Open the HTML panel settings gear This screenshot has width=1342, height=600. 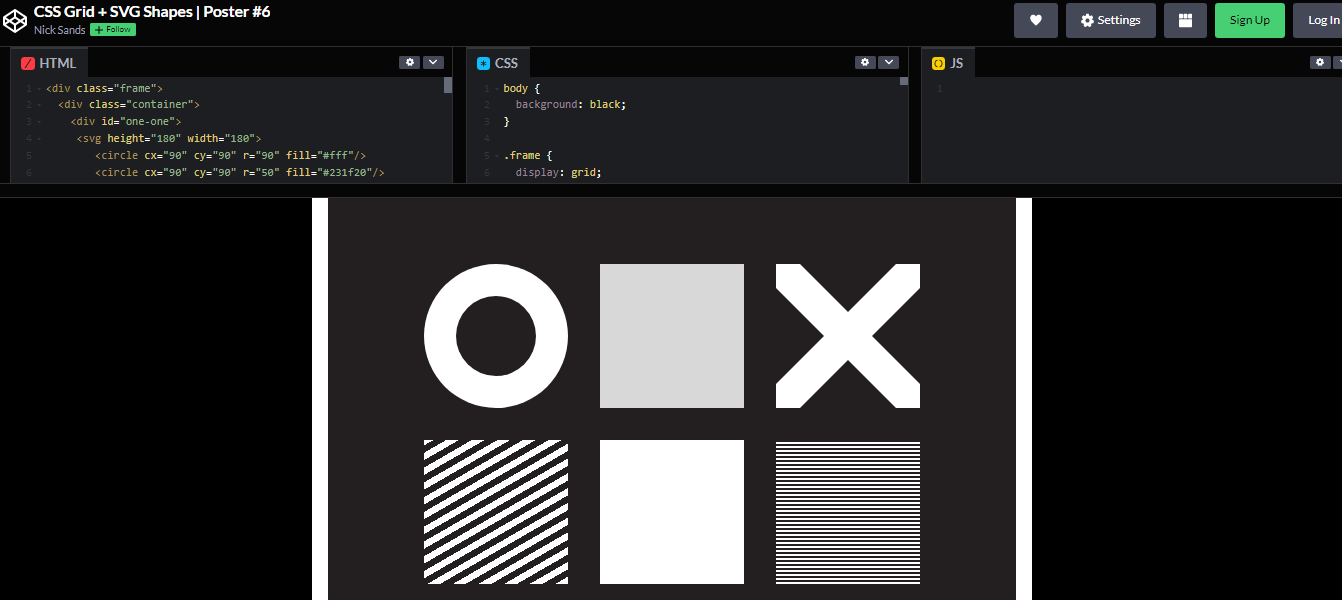pos(409,61)
